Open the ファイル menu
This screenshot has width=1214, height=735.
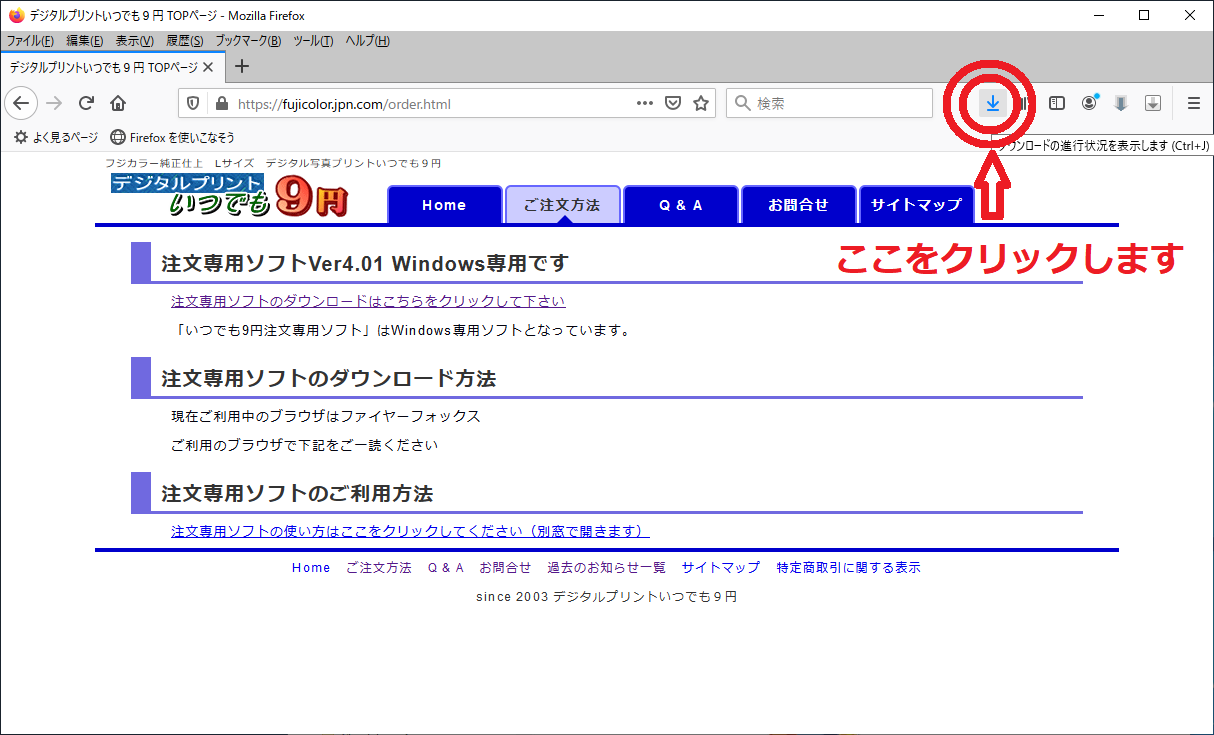[30, 41]
